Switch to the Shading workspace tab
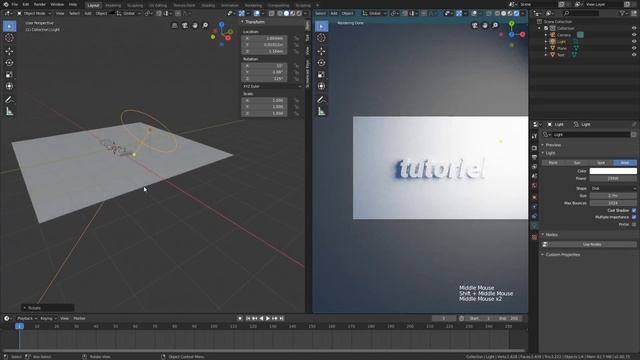Viewport: 640px width, 360px height. [208, 5]
